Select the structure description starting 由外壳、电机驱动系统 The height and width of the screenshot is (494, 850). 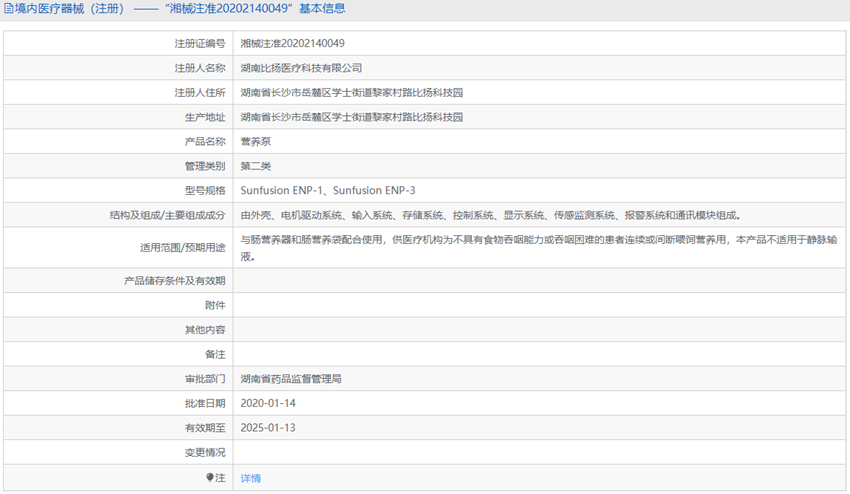point(491,215)
